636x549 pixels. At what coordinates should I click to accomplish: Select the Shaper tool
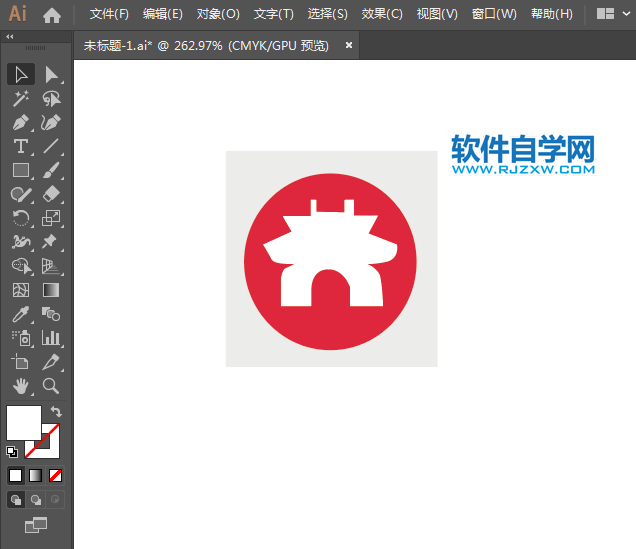click(x=21, y=194)
